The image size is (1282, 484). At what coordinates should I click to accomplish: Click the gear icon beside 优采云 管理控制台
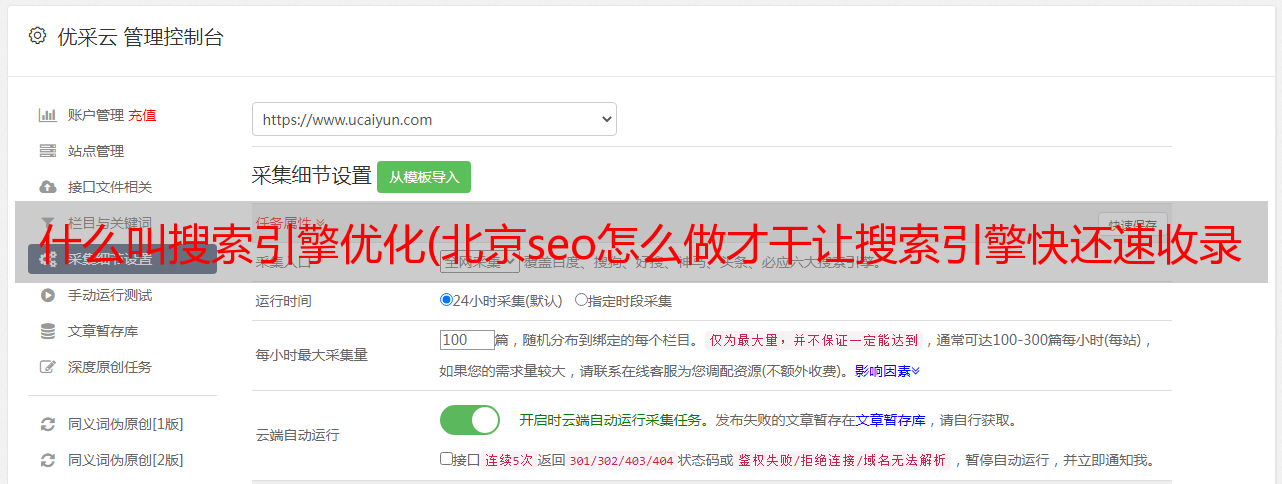(x=37, y=36)
